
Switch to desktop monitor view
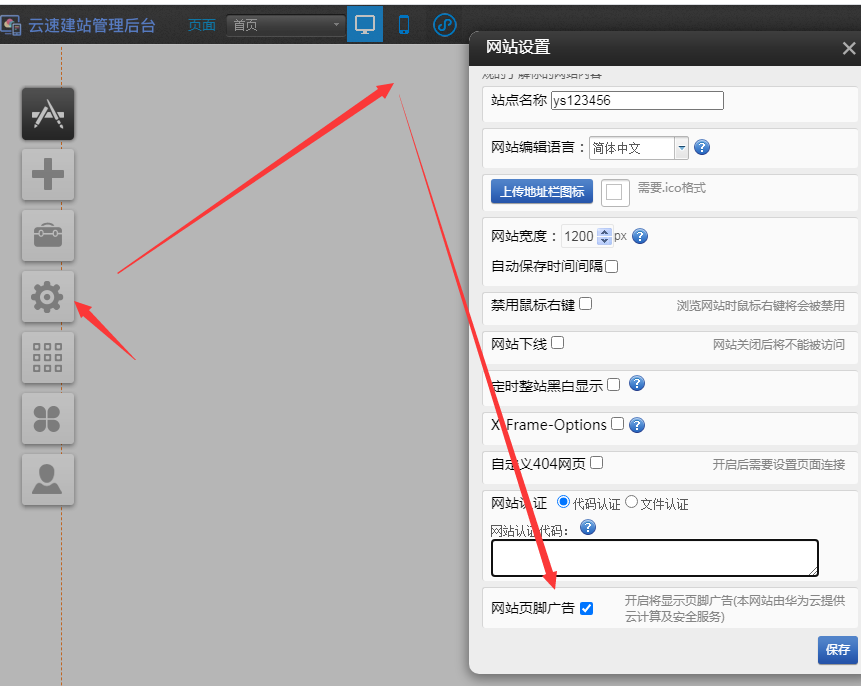click(x=365, y=24)
